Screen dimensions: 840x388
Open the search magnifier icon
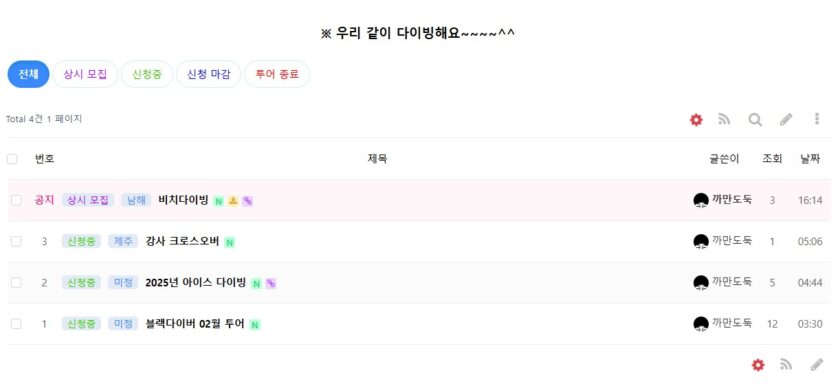(x=755, y=120)
